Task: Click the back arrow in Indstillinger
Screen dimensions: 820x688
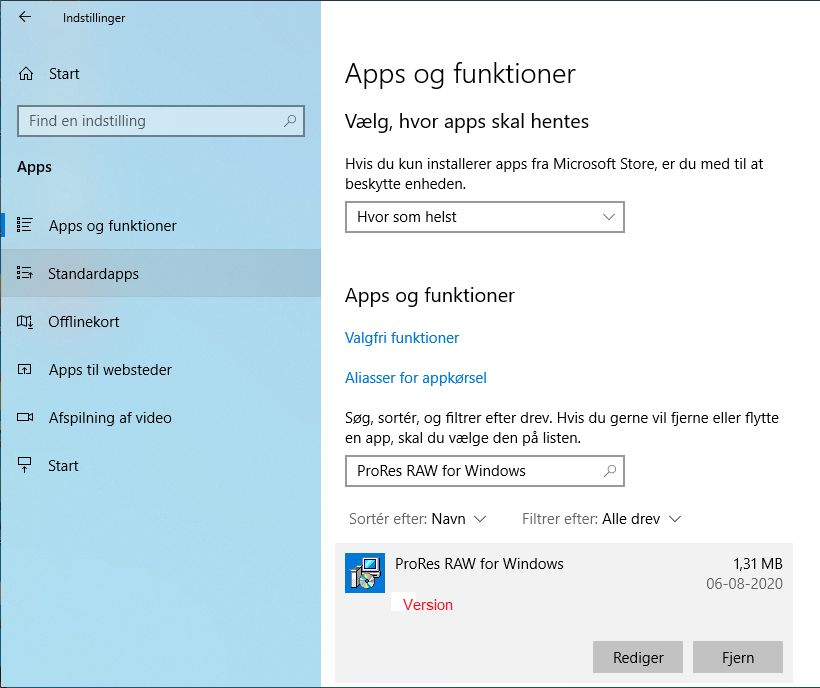Action: 25,17
